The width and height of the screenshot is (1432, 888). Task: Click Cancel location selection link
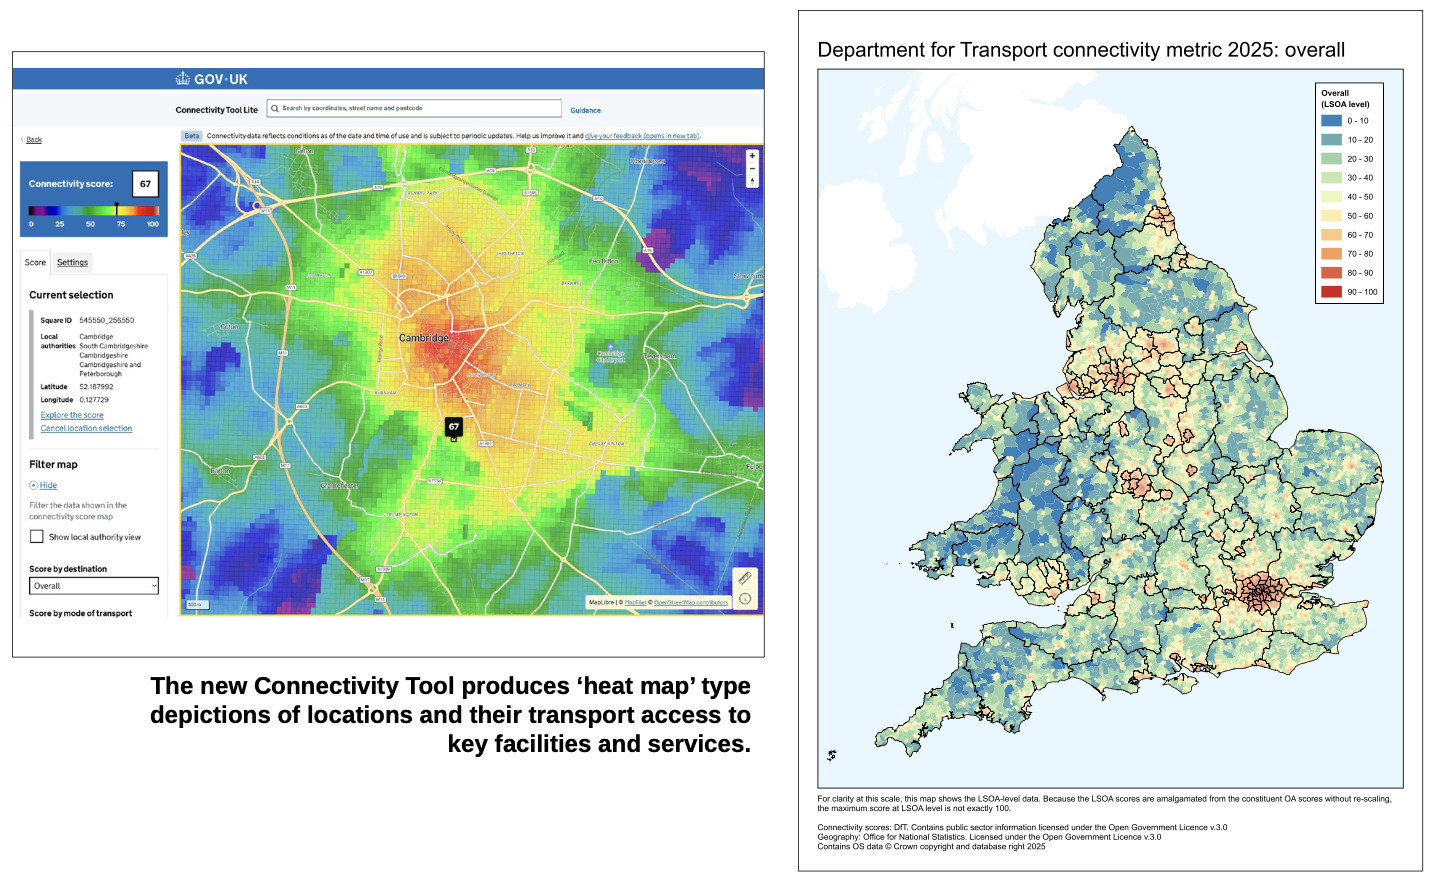click(86, 429)
